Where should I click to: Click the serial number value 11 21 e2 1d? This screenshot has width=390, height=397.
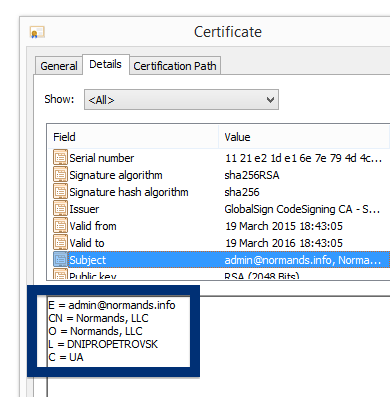(x=303, y=158)
